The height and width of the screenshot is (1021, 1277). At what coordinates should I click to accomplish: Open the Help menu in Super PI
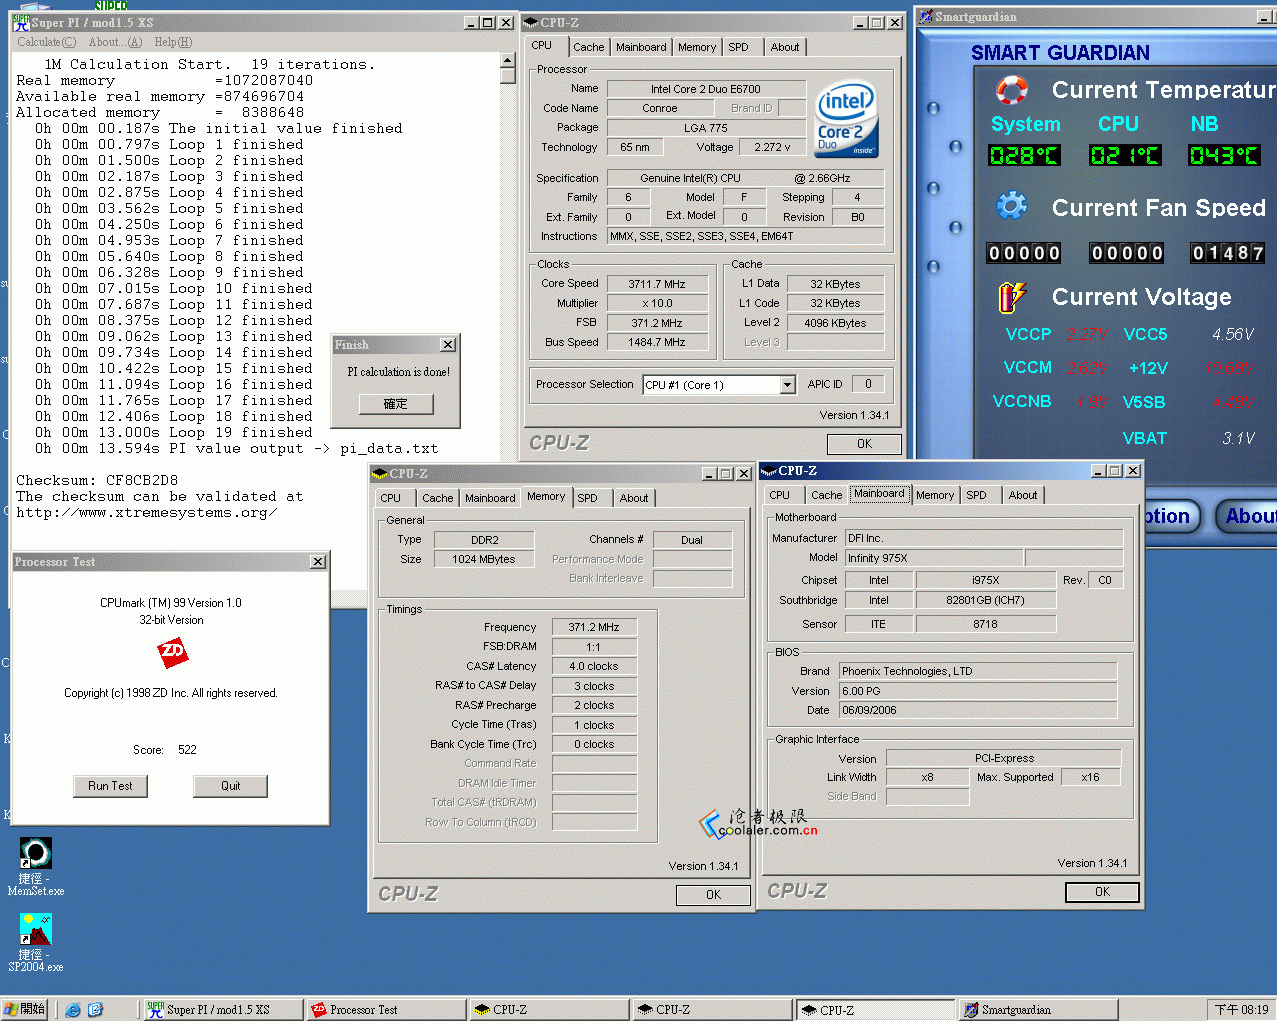tap(173, 42)
